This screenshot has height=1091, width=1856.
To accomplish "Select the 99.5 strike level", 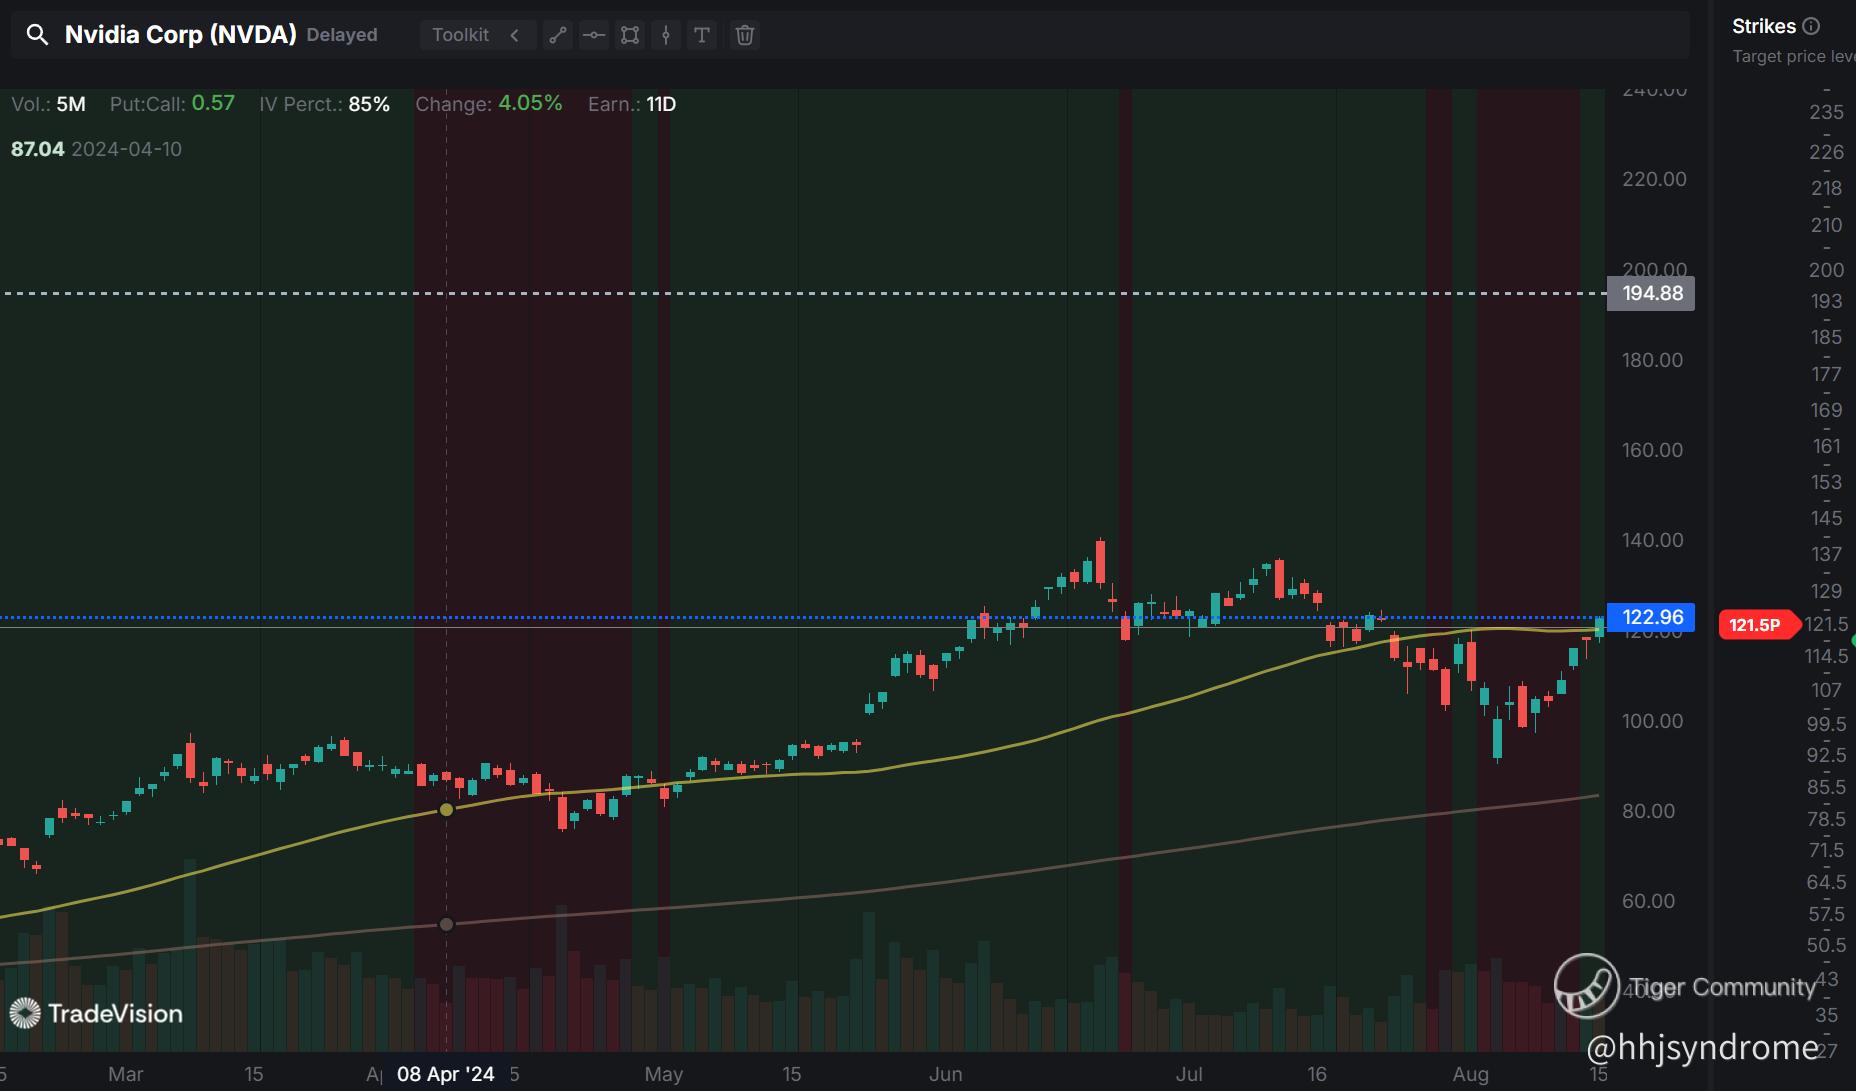I will click(1826, 724).
